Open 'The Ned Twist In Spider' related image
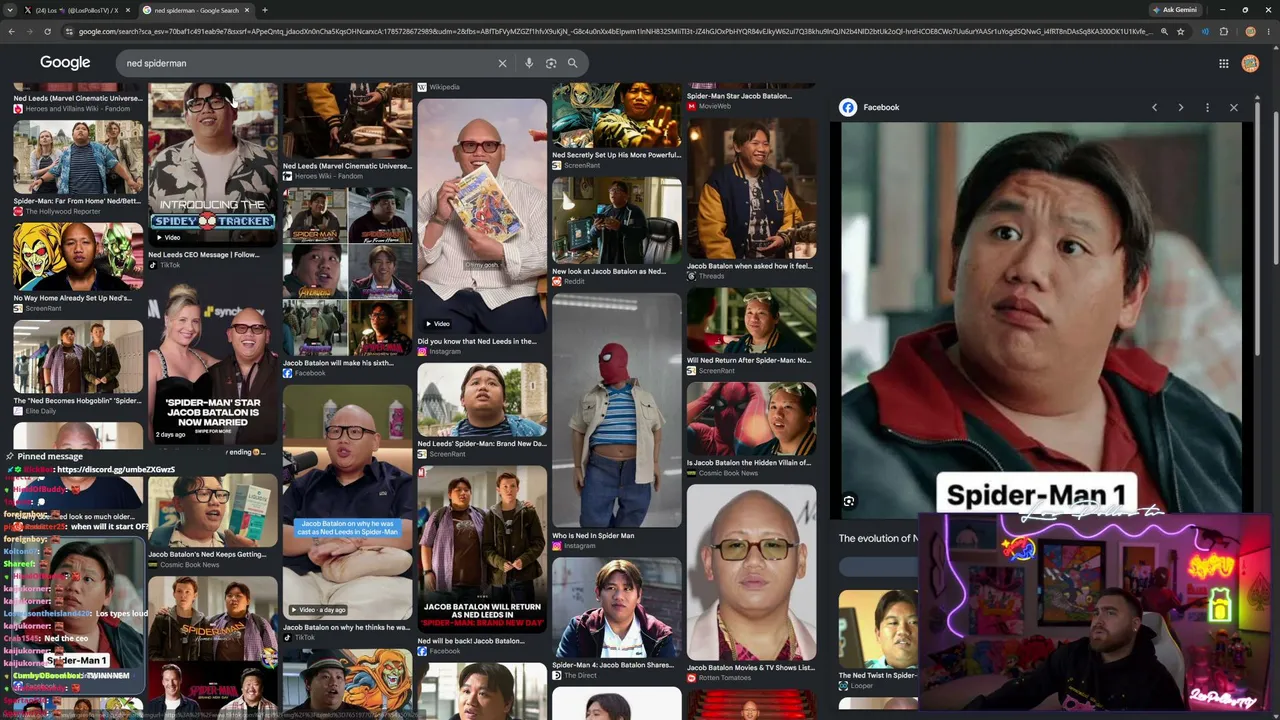This screenshot has width=1280, height=720. 878,630
